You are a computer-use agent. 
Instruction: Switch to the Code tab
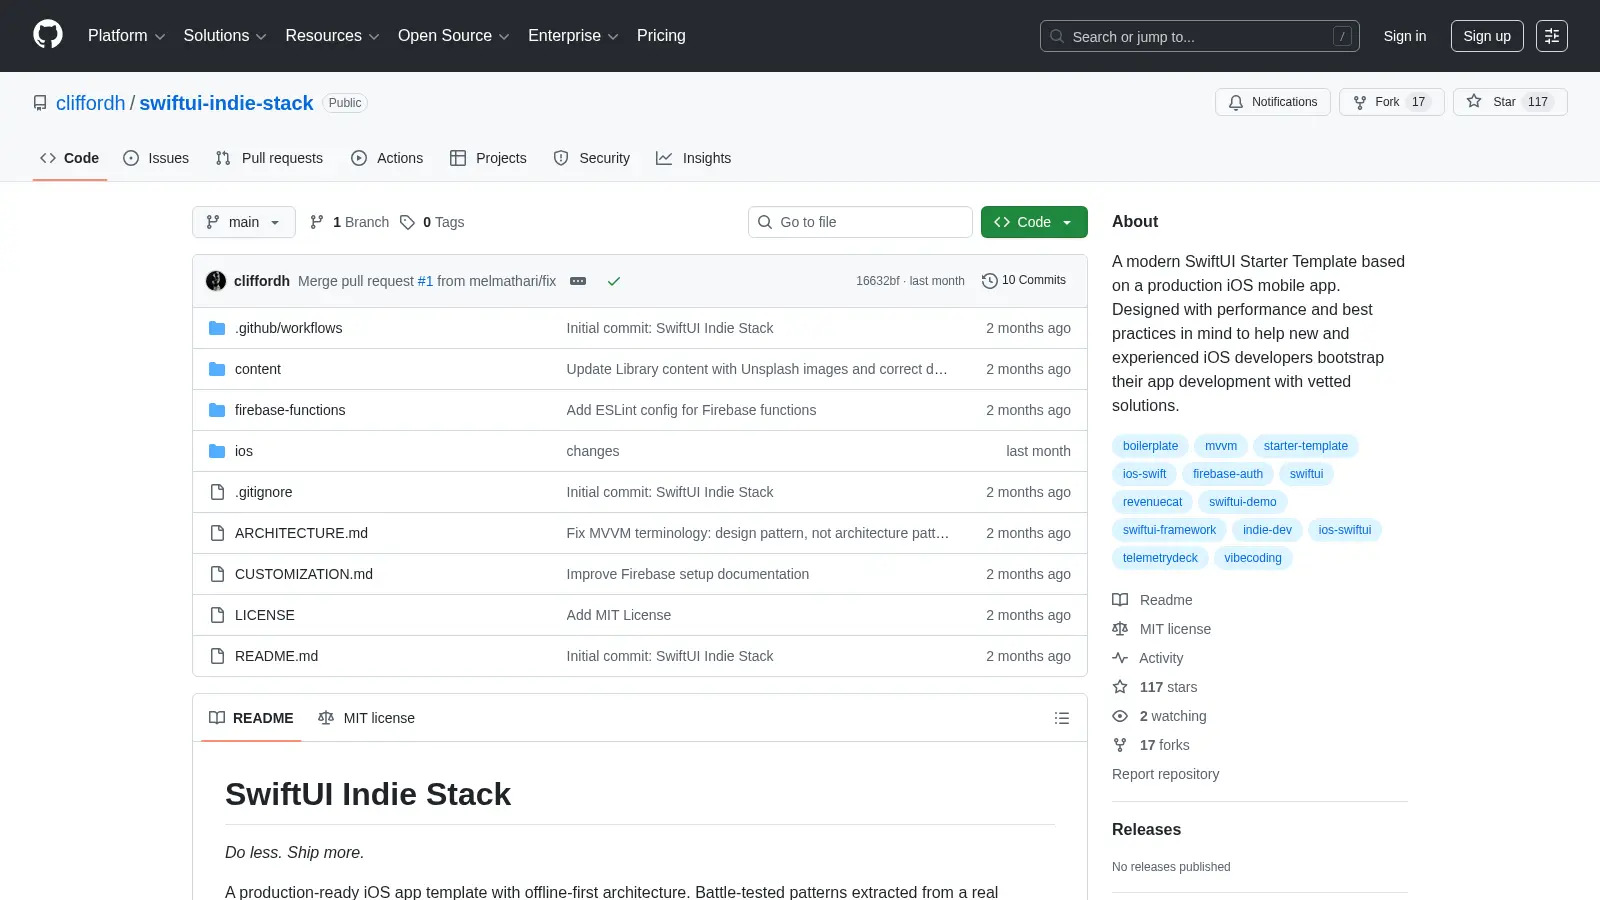click(x=70, y=158)
